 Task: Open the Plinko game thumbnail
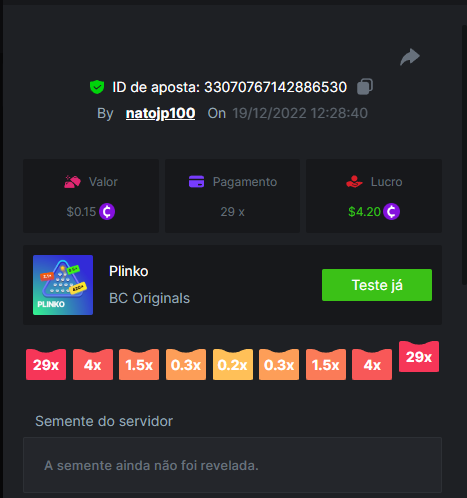pyautogui.click(x=63, y=285)
